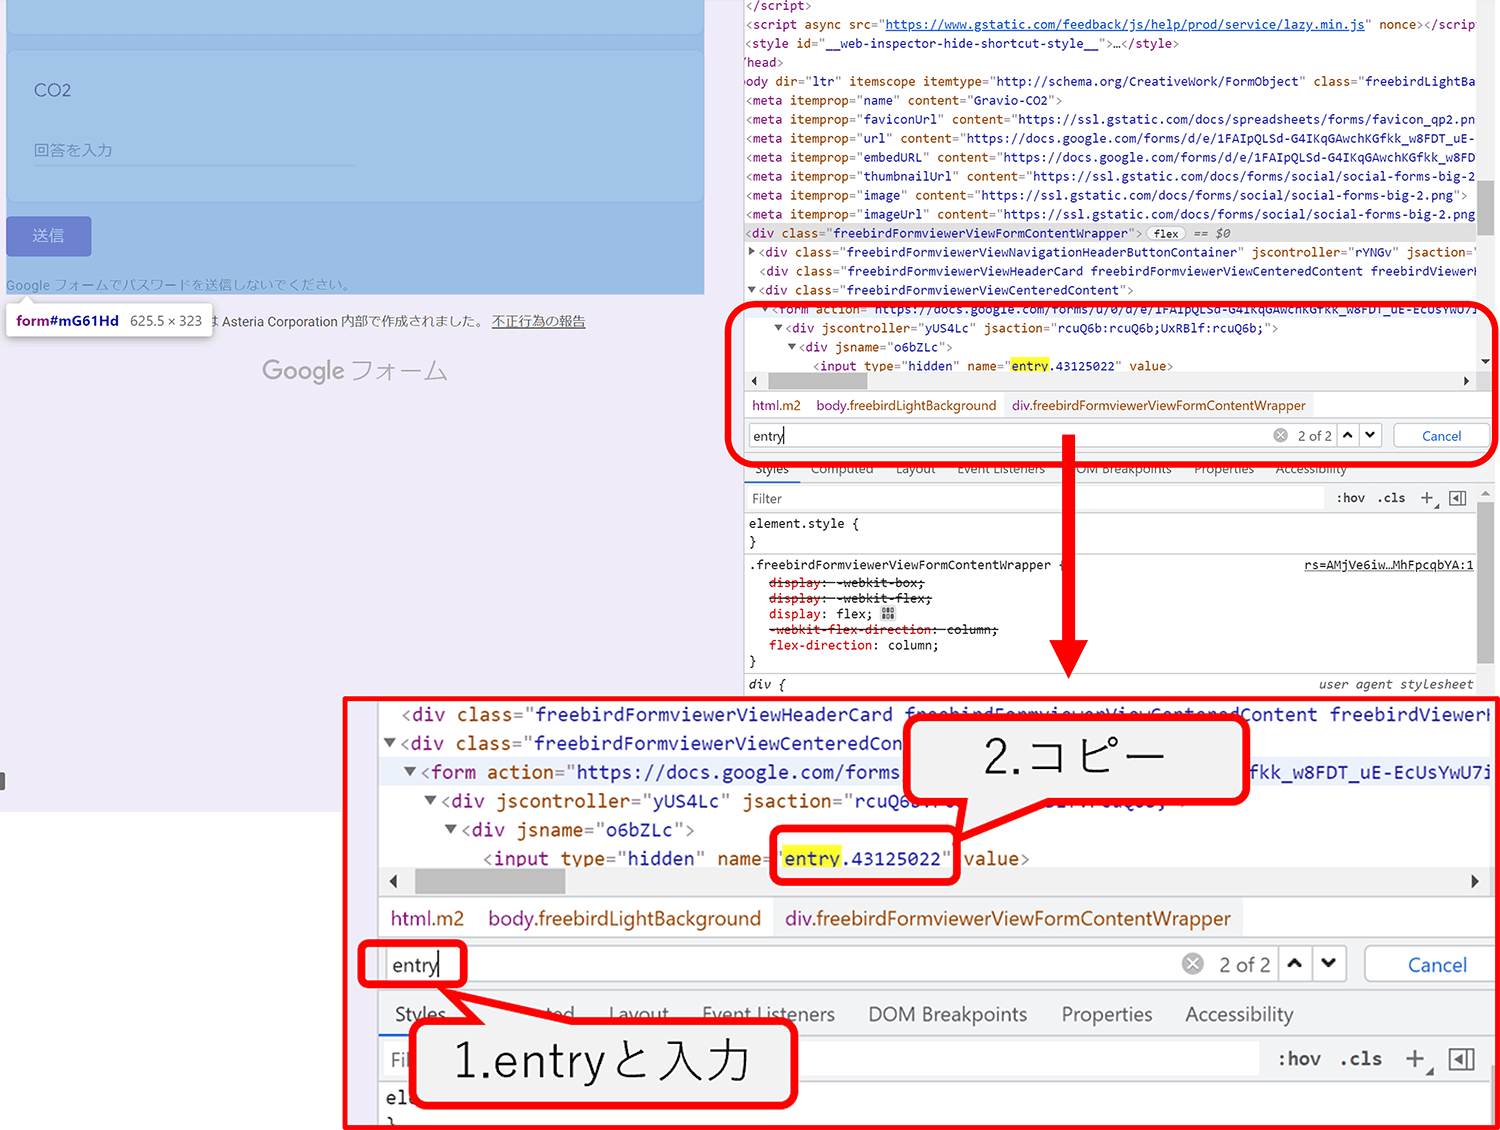Open stylesheet link rs=AMjVe6iw…MhFpcqbYA:1
The image size is (1500, 1130).
(x=1388, y=565)
